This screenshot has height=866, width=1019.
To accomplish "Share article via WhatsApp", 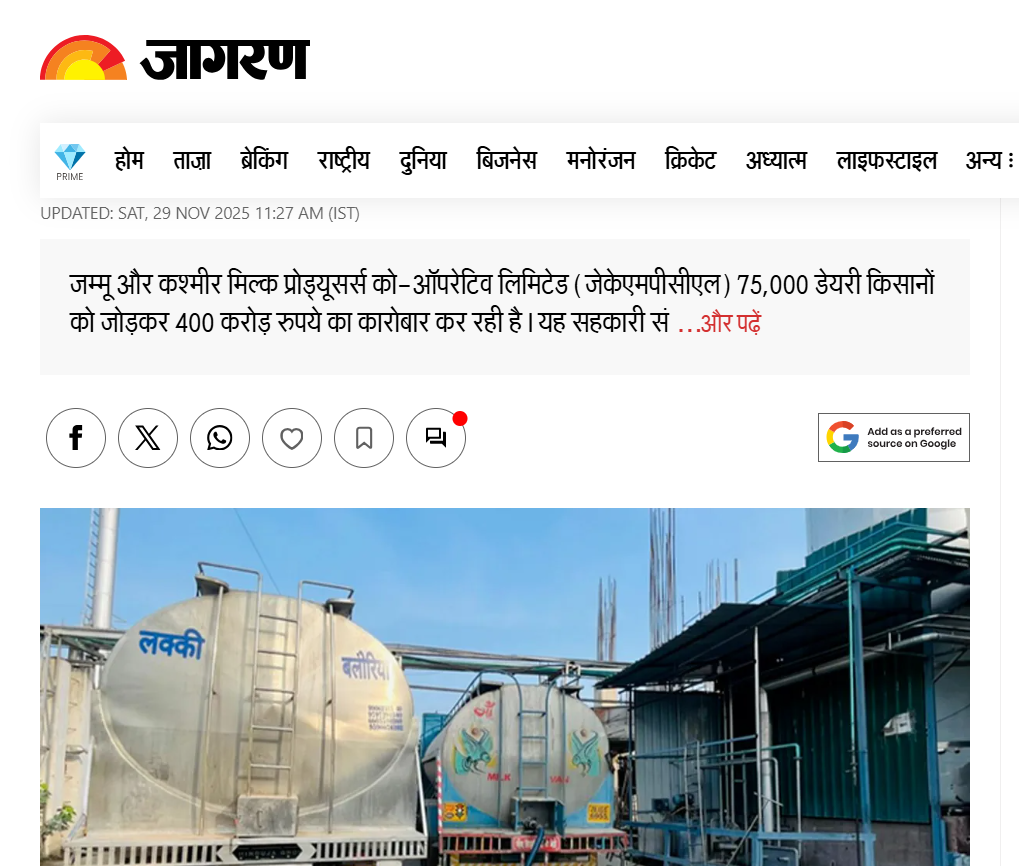I will click(220, 438).
